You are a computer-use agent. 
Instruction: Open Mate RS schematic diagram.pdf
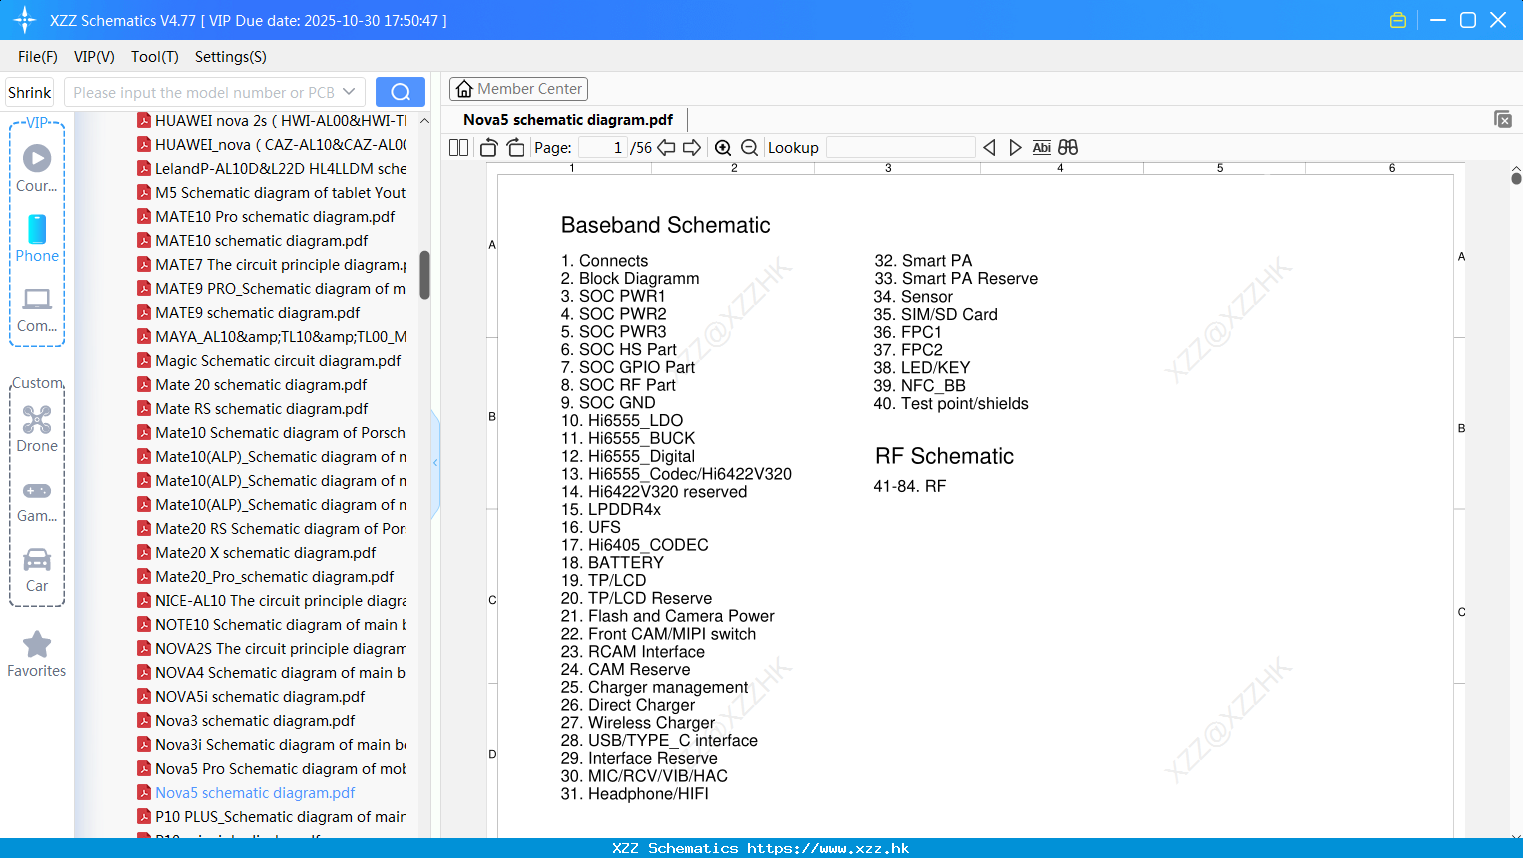pyautogui.click(x=252, y=408)
